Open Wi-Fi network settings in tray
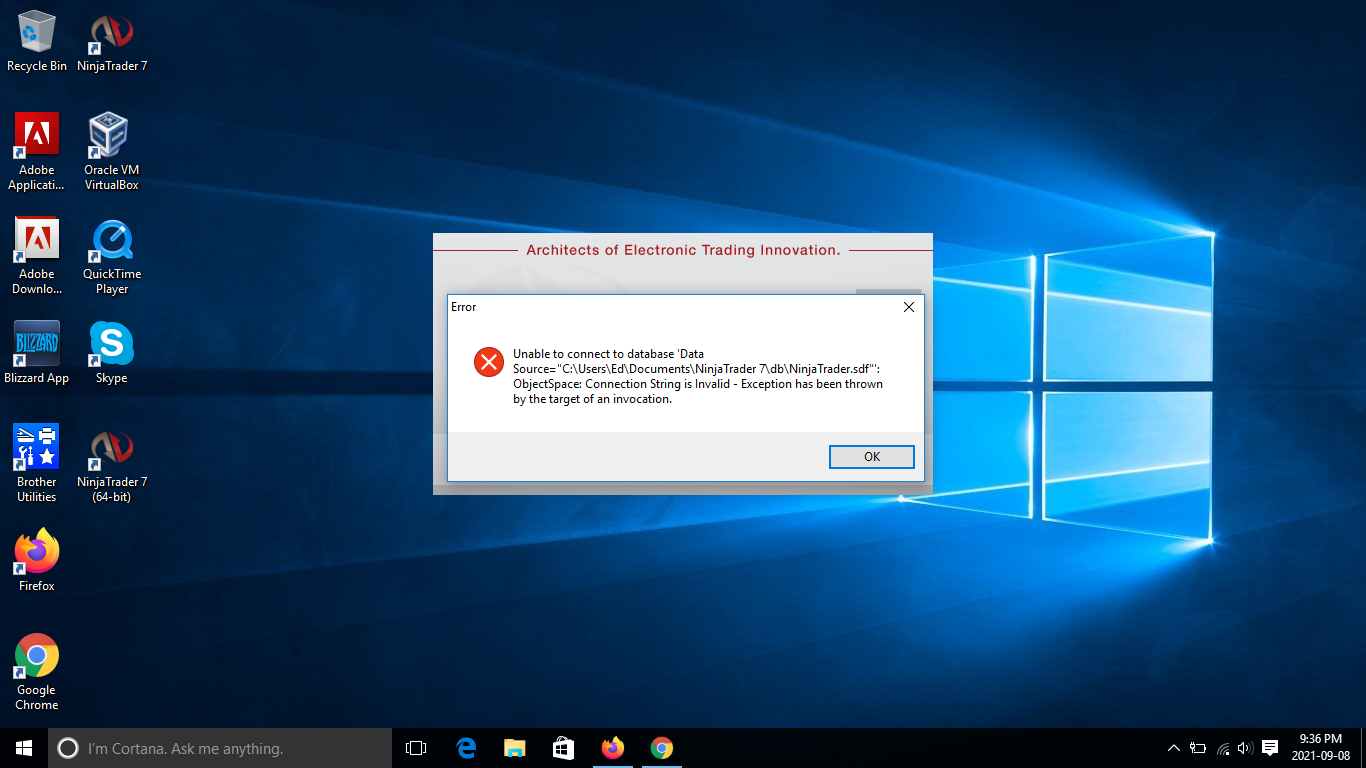Image resolution: width=1366 pixels, height=768 pixels. pos(1222,748)
